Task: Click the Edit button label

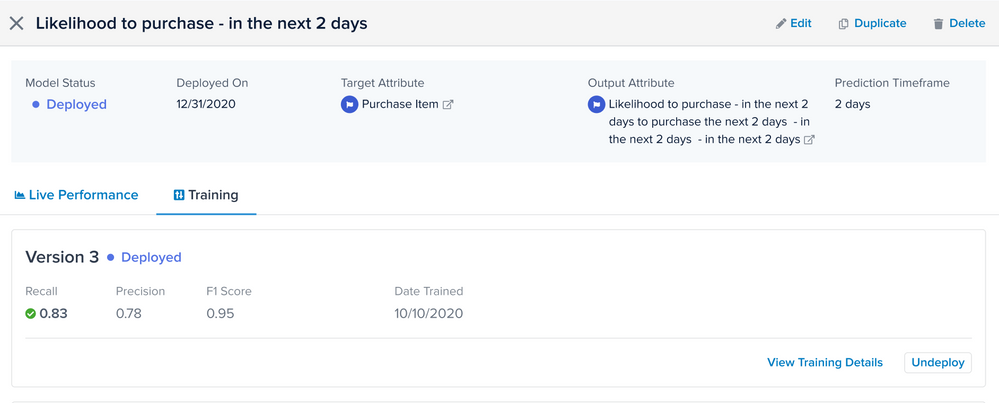Action: click(x=801, y=23)
